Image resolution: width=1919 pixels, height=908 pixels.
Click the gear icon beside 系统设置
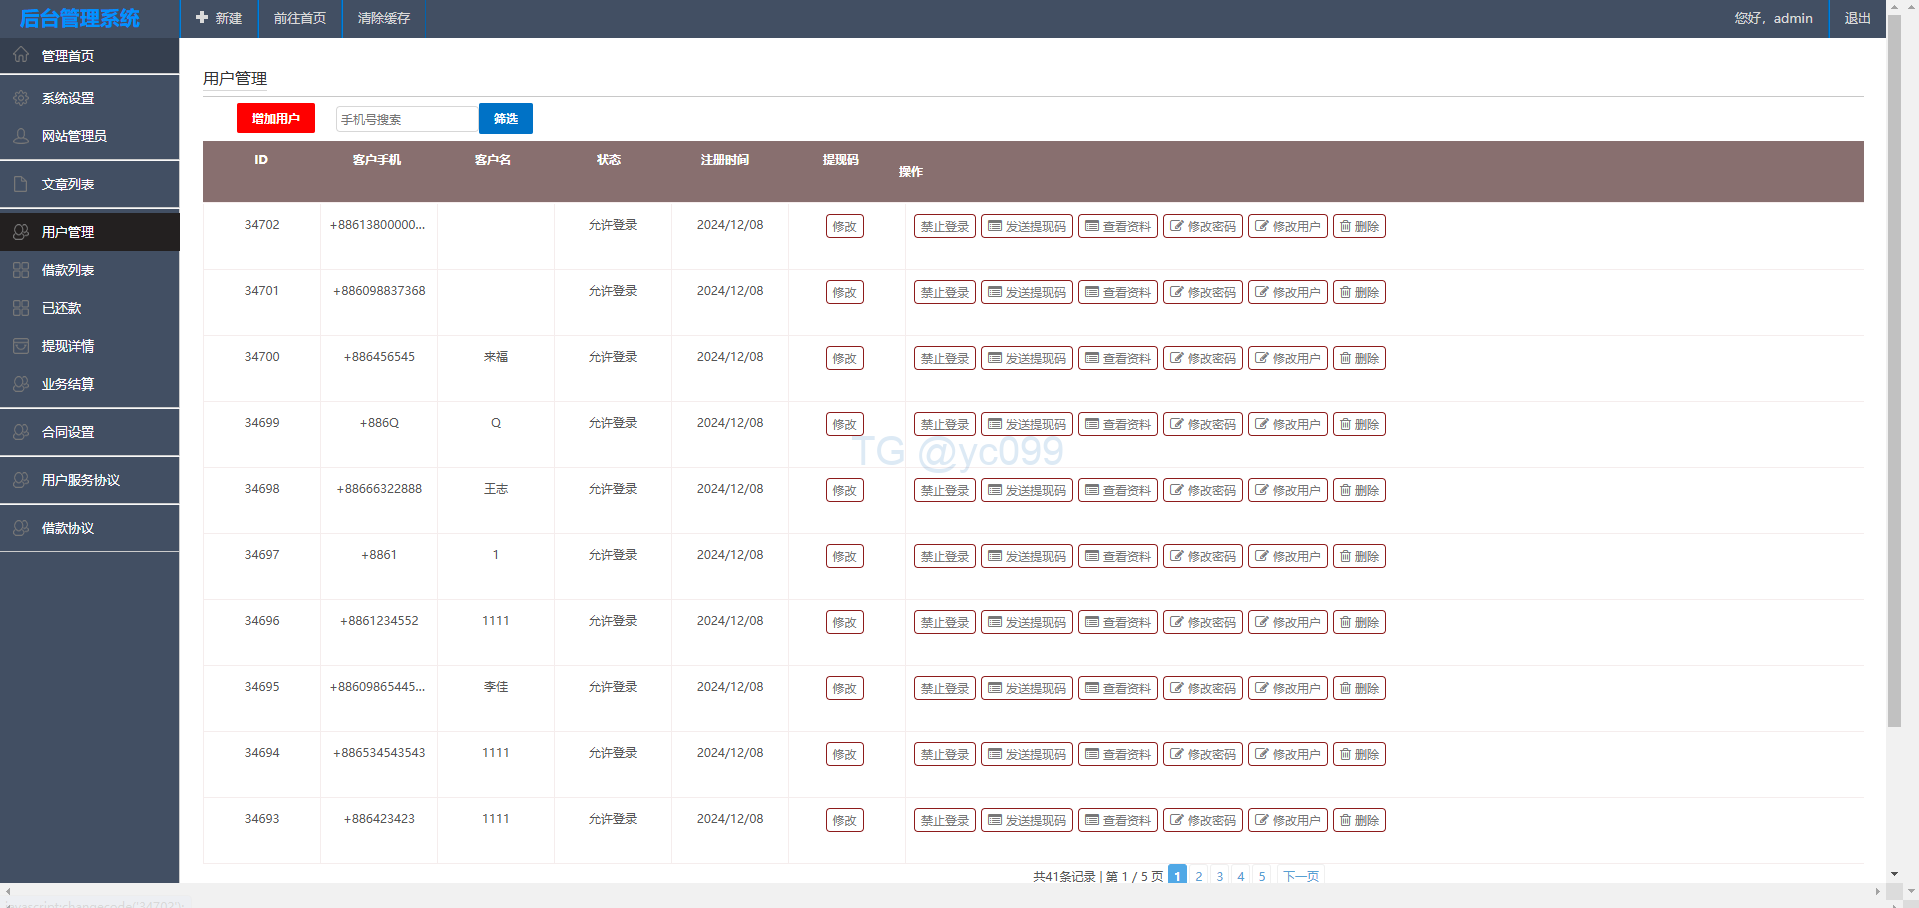pos(21,98)
